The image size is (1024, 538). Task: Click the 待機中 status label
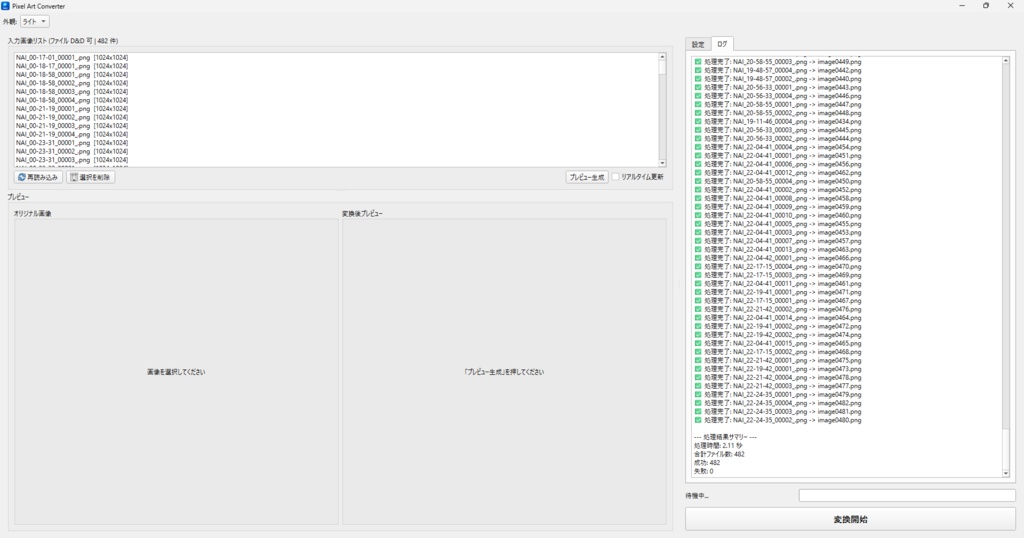click(697, 496)
